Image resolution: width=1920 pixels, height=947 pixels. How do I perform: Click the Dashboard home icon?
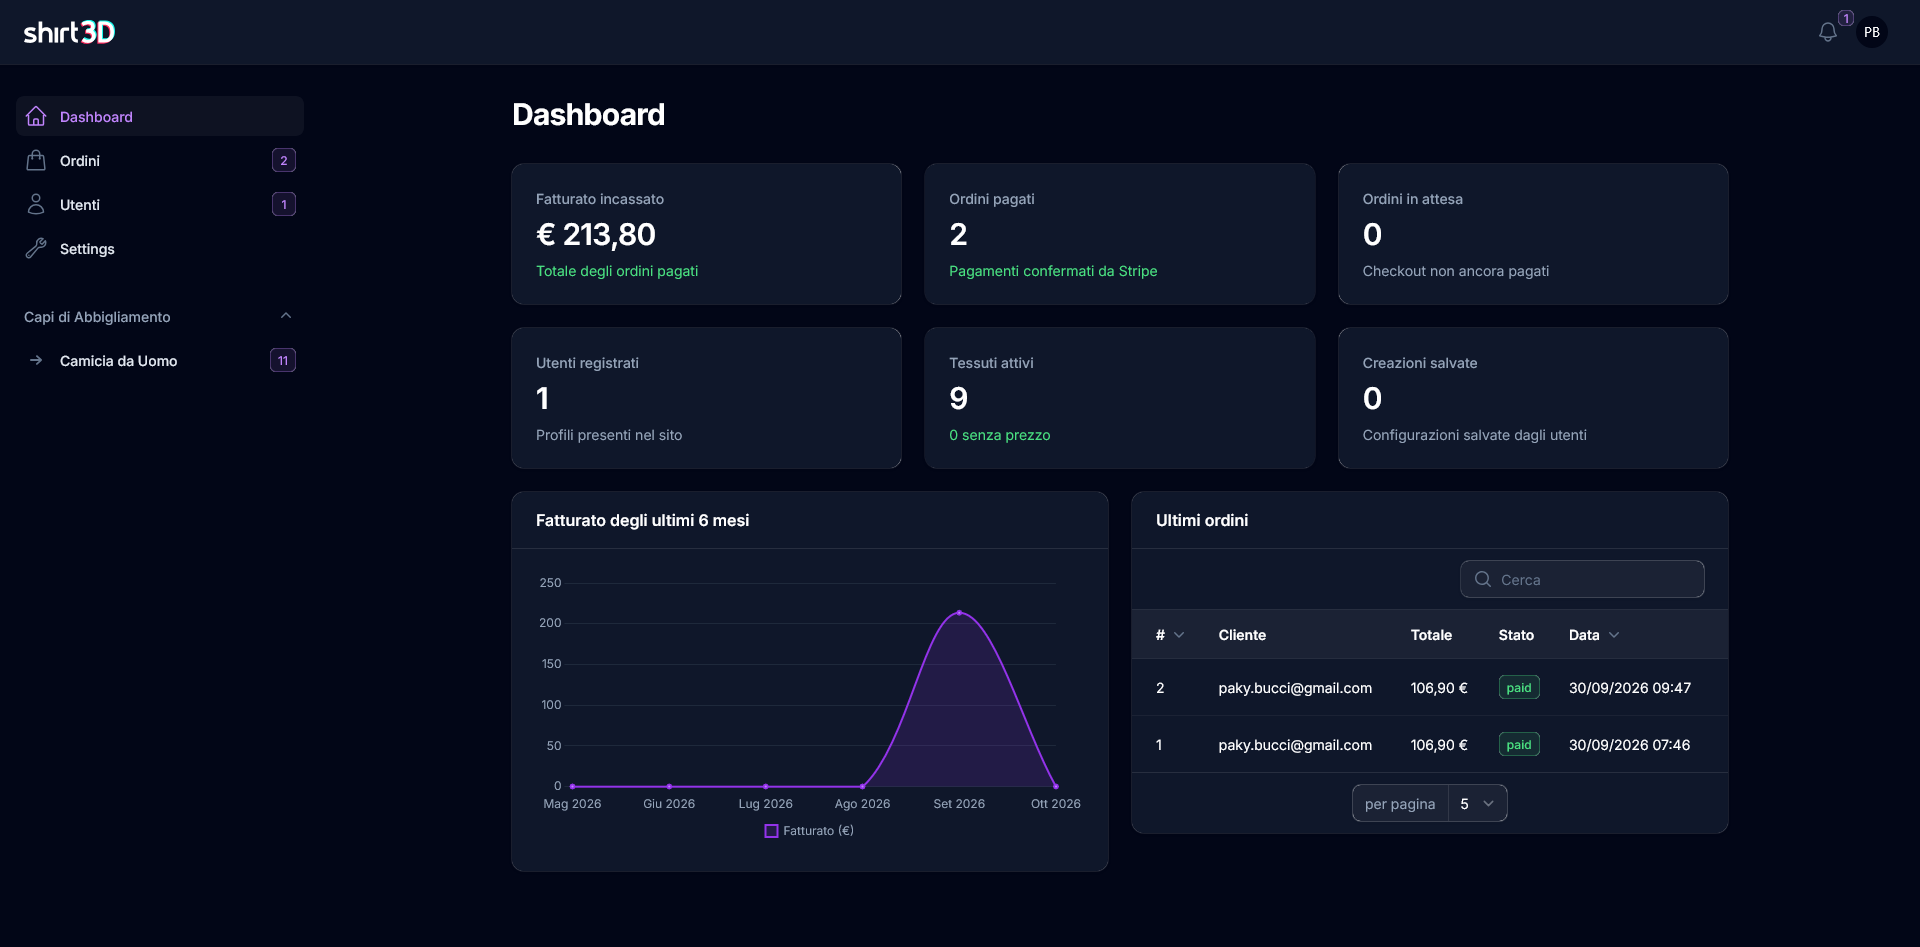click(x=36, y=116)
